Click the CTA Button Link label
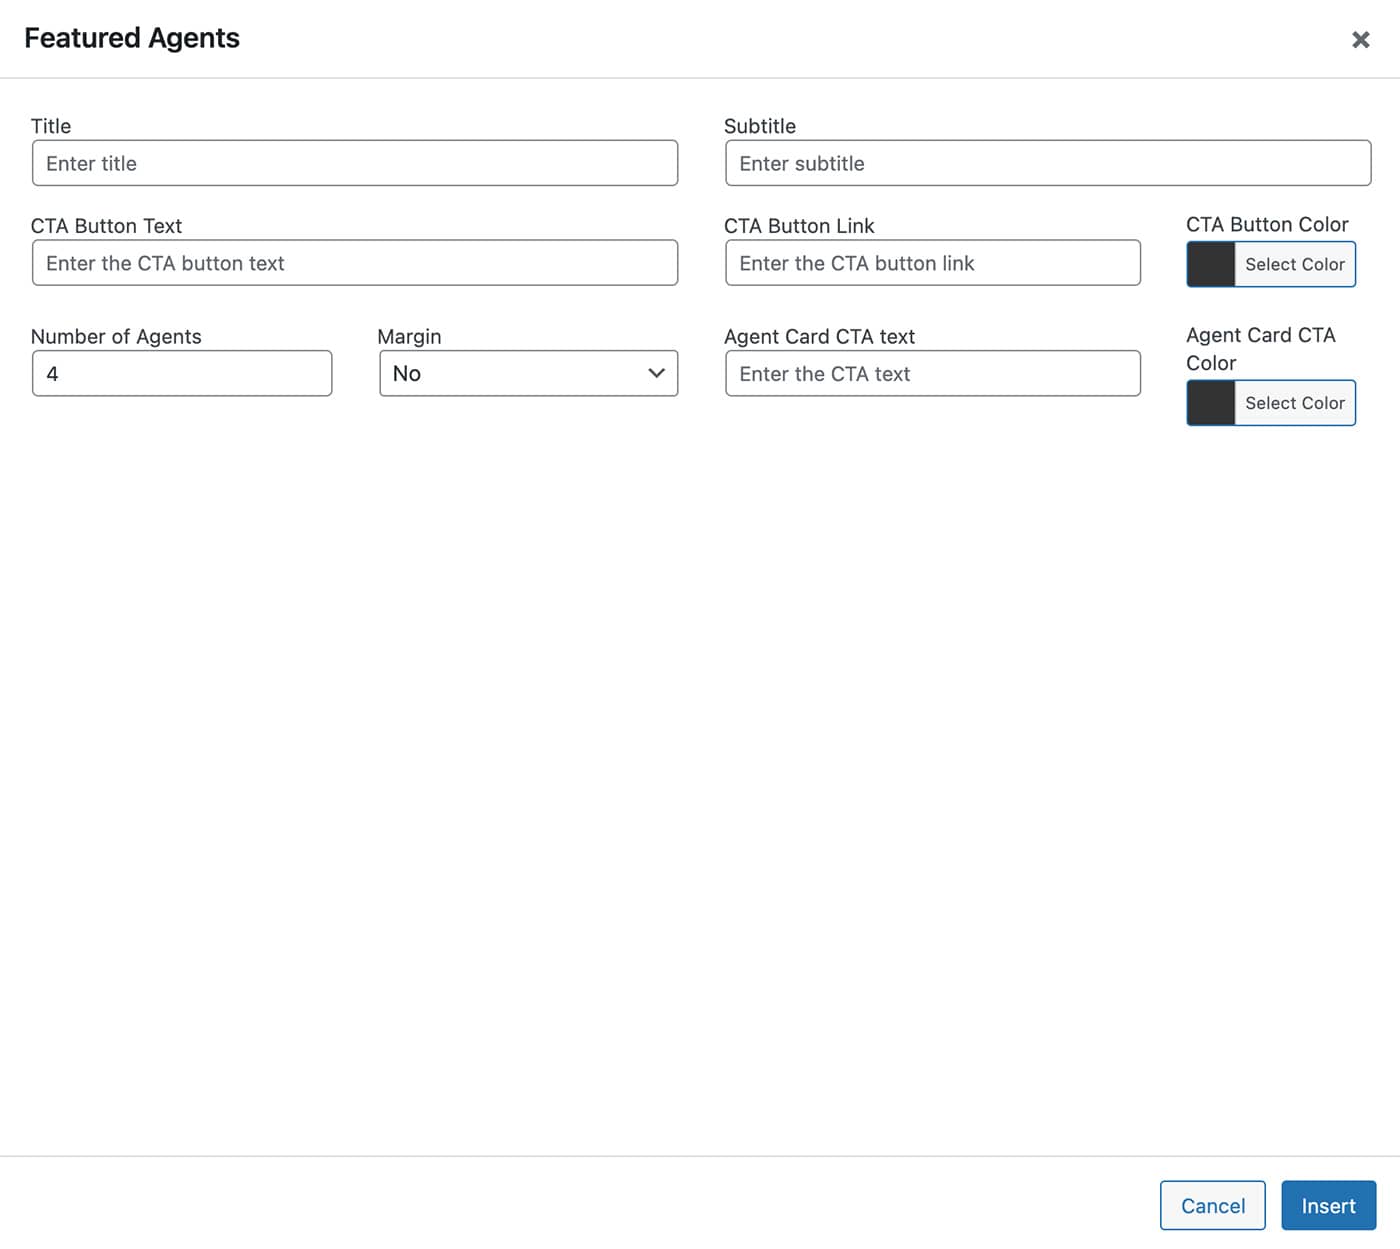Viewport: 1400px width, 1249px height. (799, 226)
